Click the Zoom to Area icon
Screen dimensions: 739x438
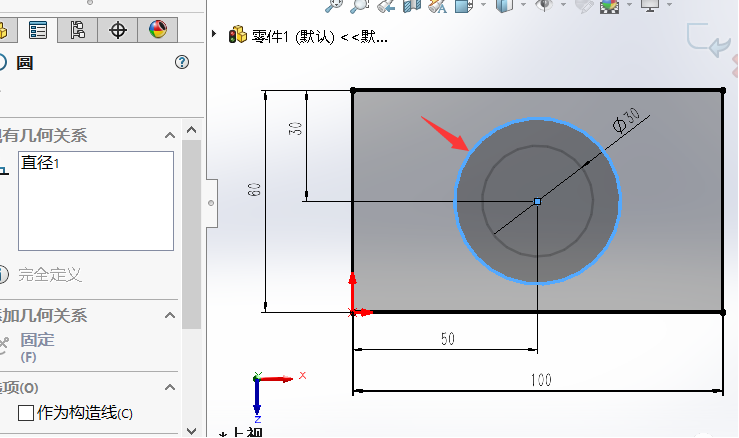click(359, 6)
